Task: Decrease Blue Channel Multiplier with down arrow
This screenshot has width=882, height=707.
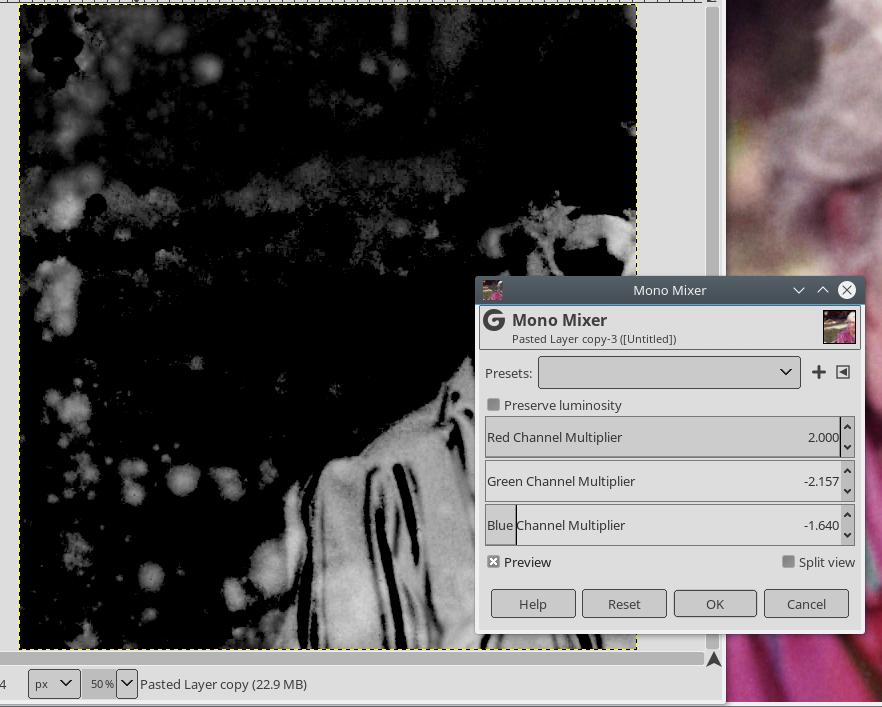Action: coord(848,535)
